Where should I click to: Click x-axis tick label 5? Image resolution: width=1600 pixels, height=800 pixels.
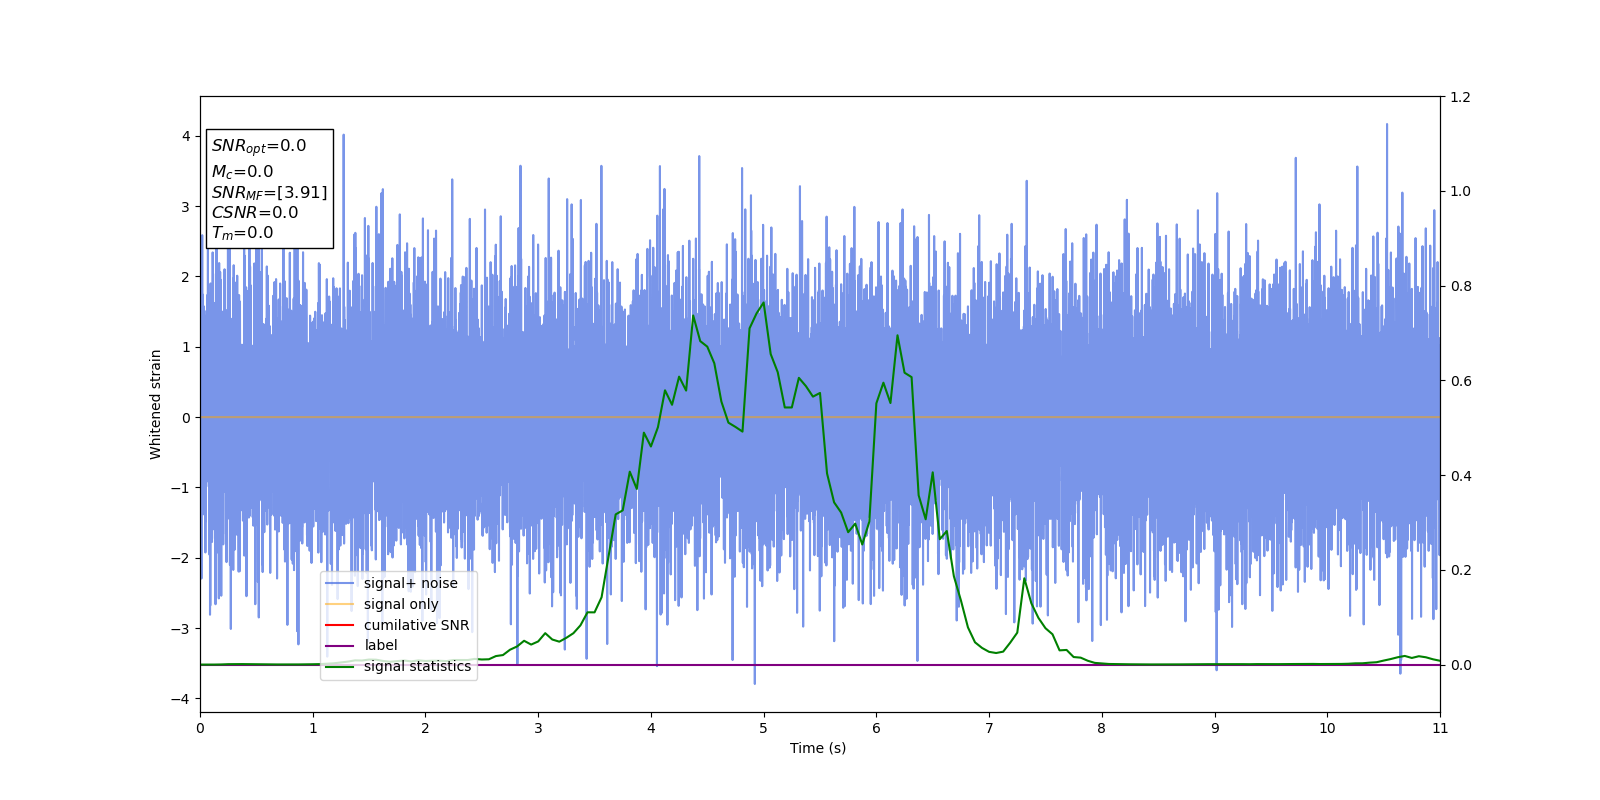pyautogui.click(x=764, y=728)
